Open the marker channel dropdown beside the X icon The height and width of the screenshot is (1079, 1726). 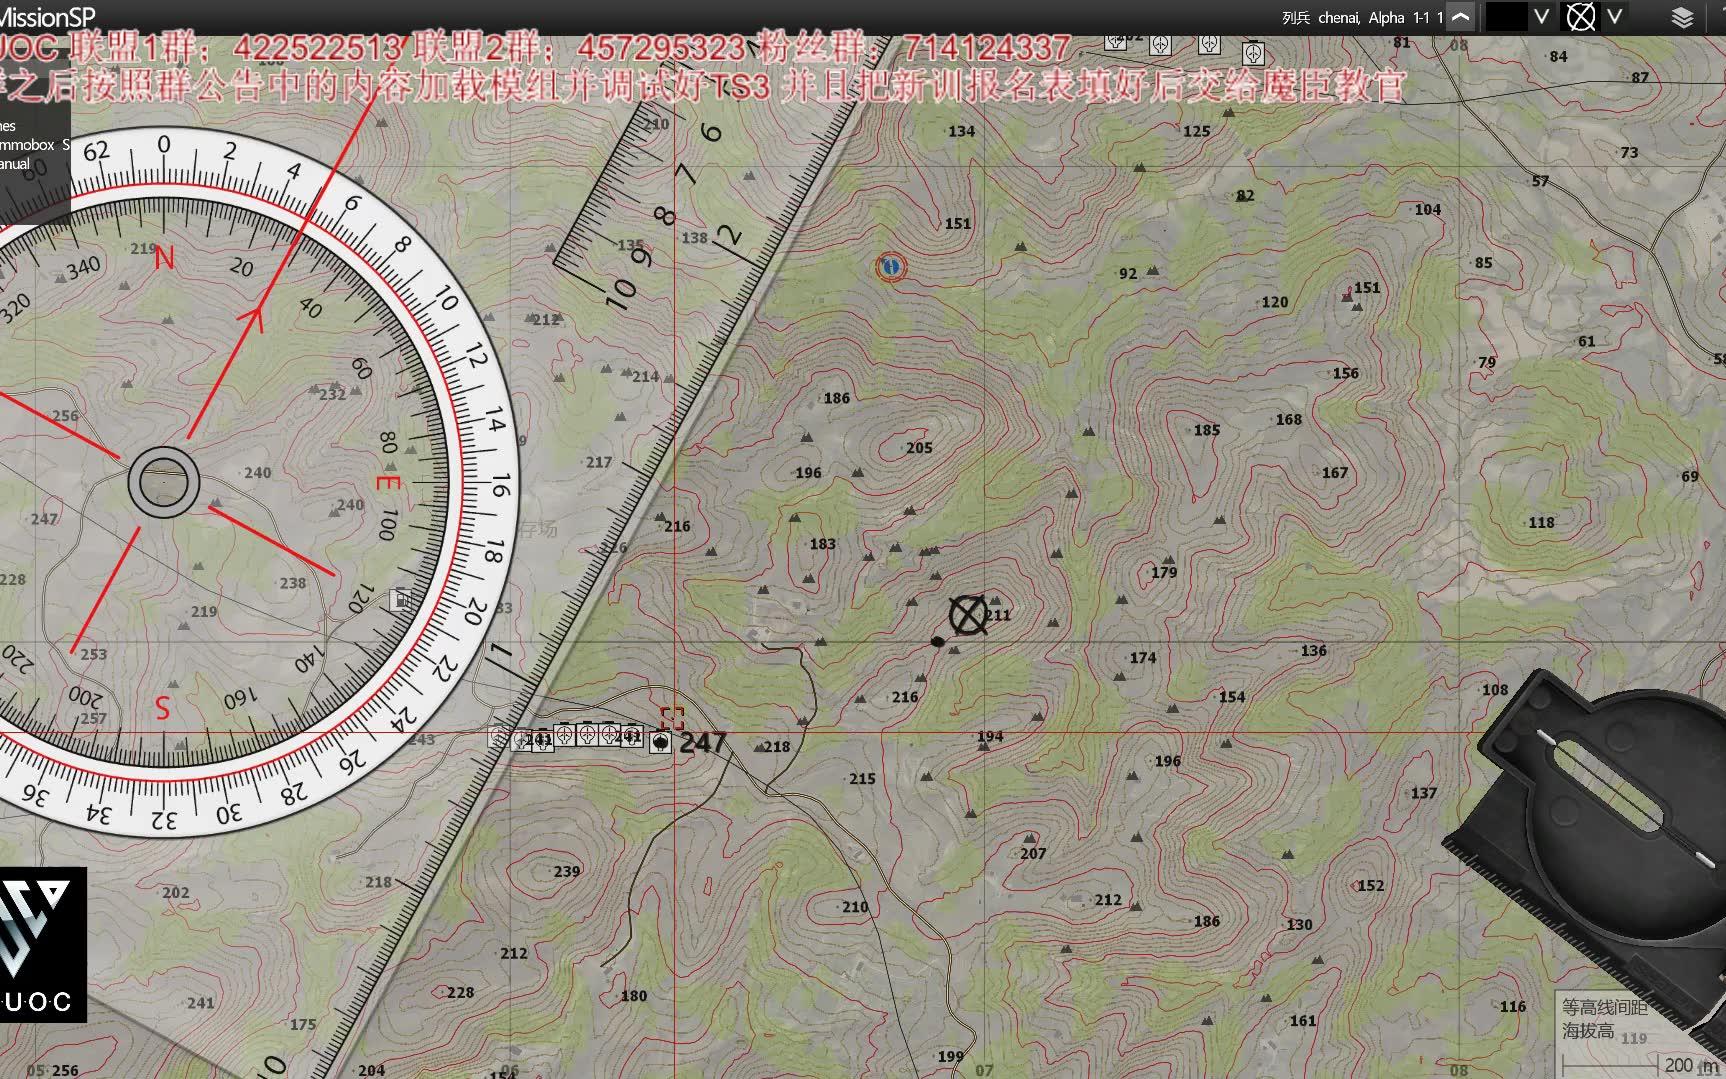pyautogui.click(x=1615, y=17)
